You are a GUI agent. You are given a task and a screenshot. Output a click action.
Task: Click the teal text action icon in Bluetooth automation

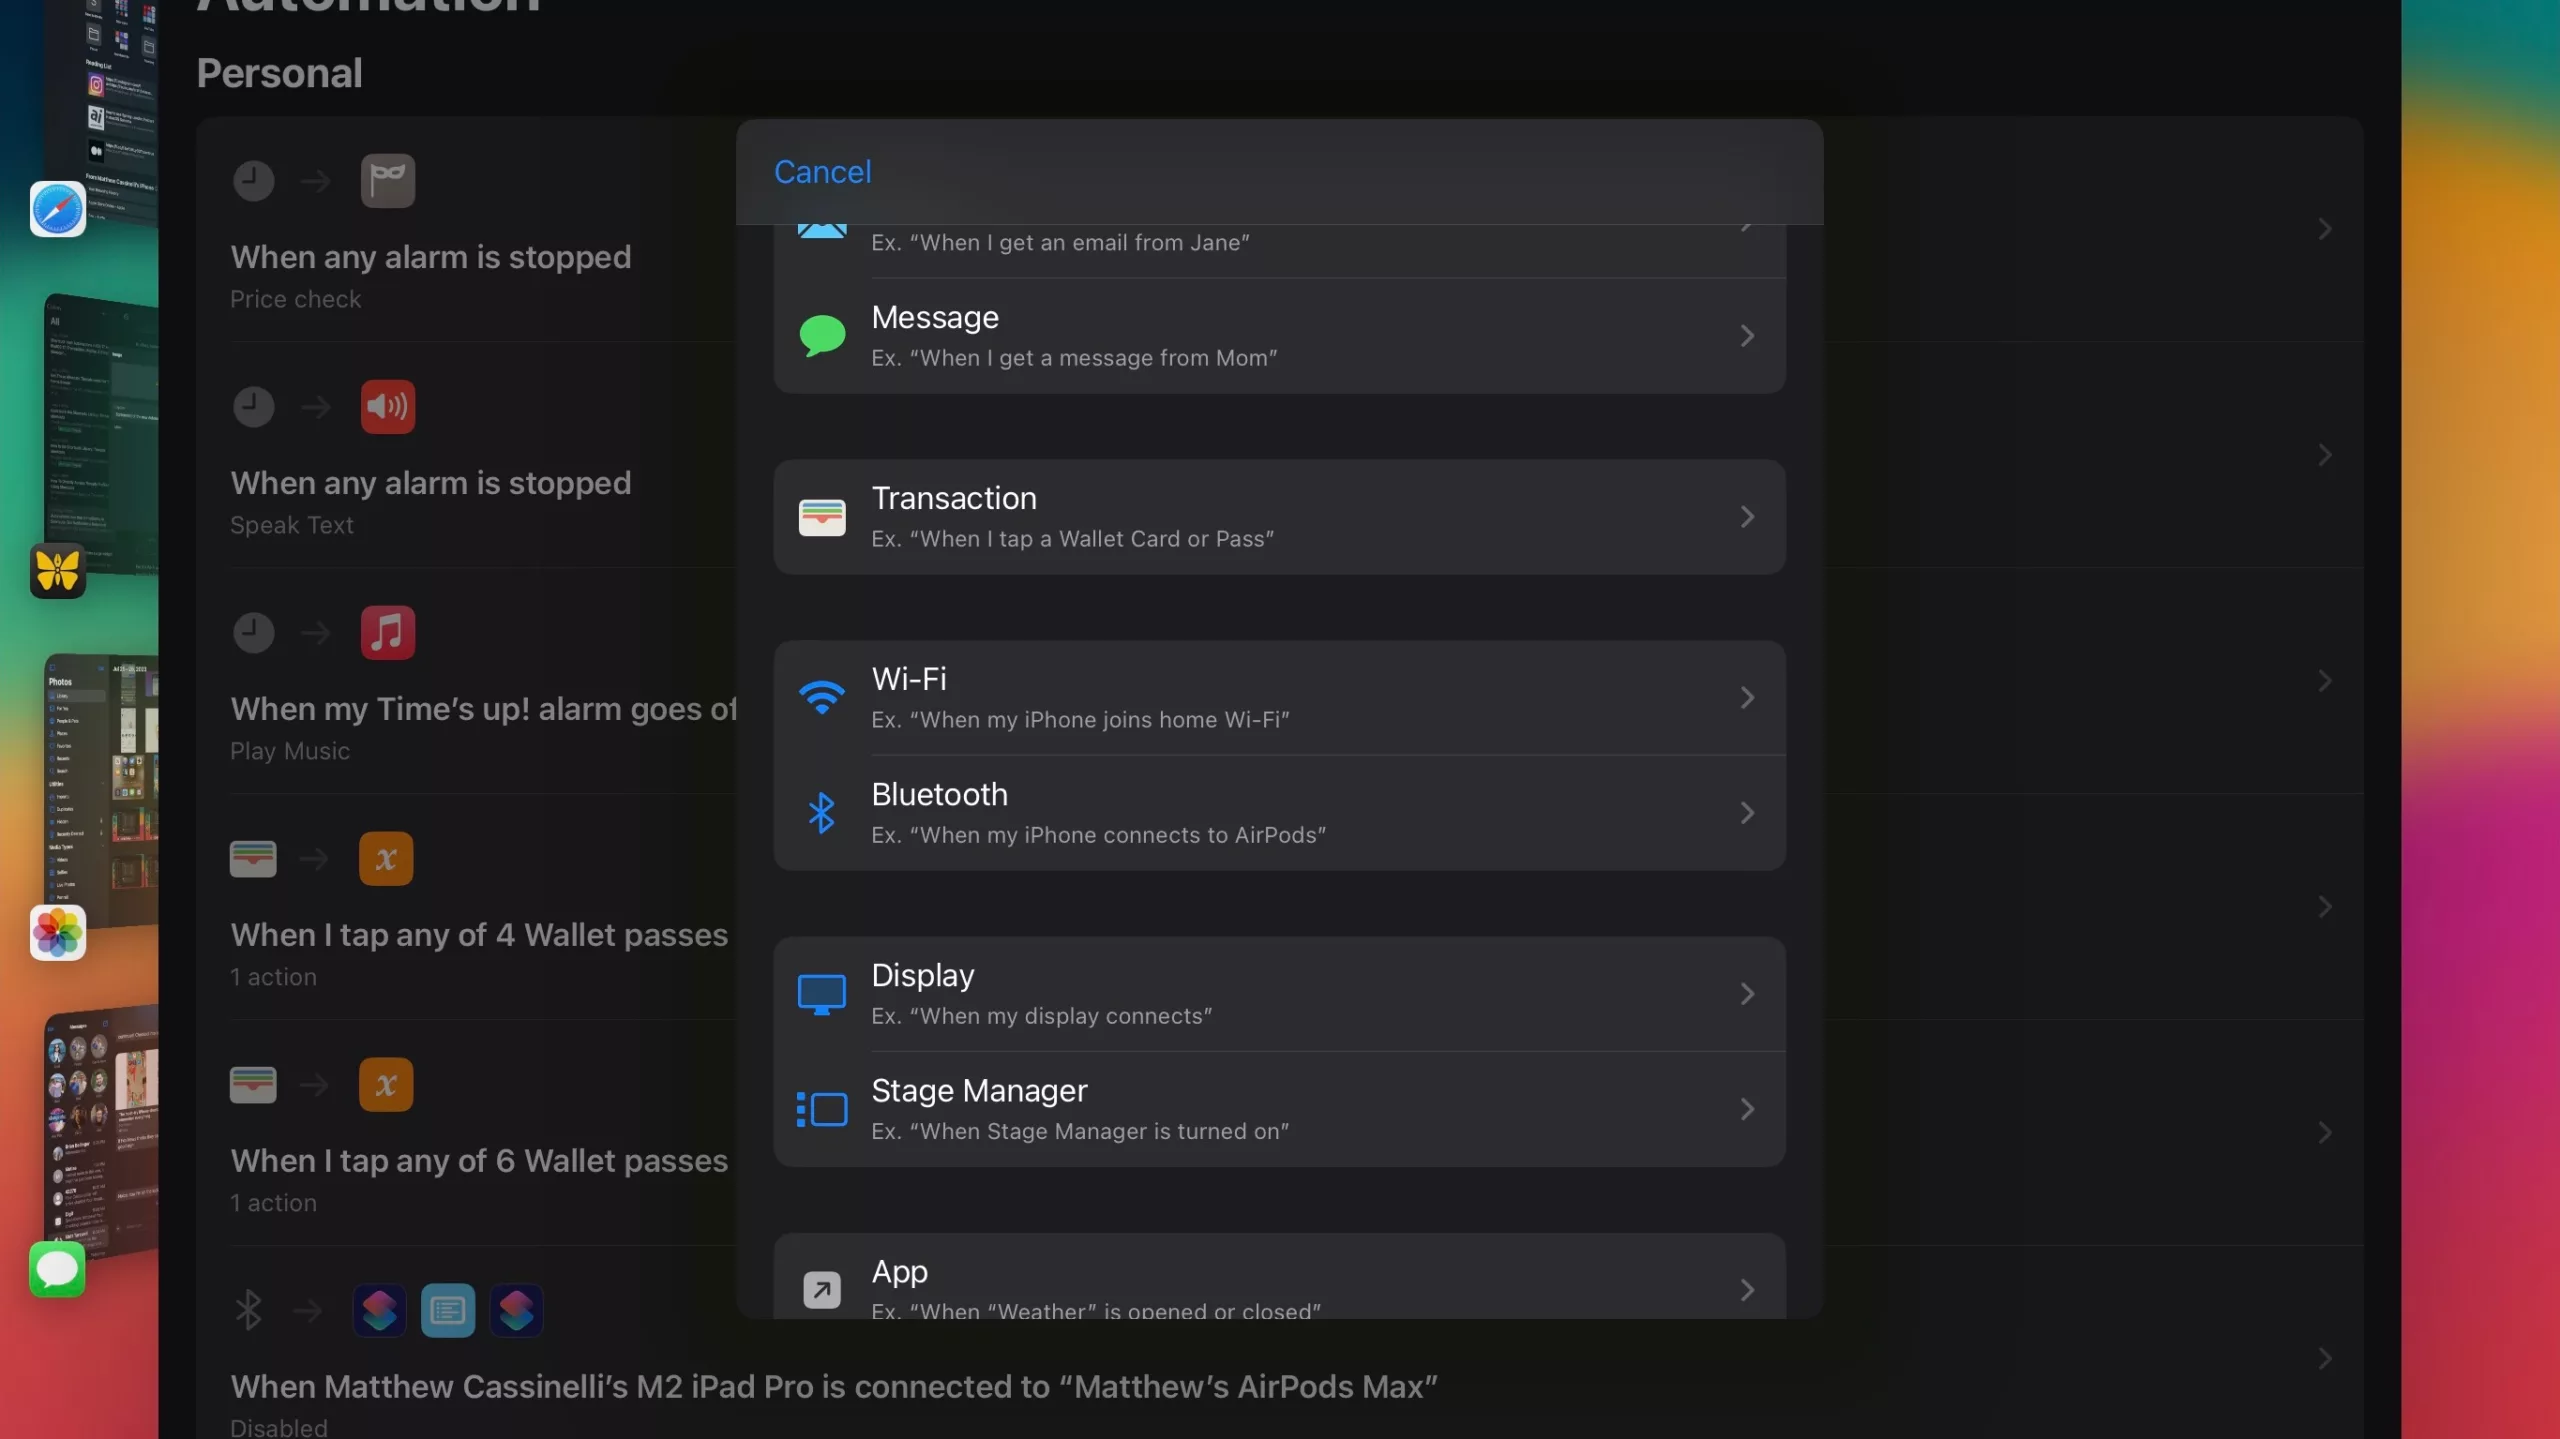click(x=448, y=1310)
